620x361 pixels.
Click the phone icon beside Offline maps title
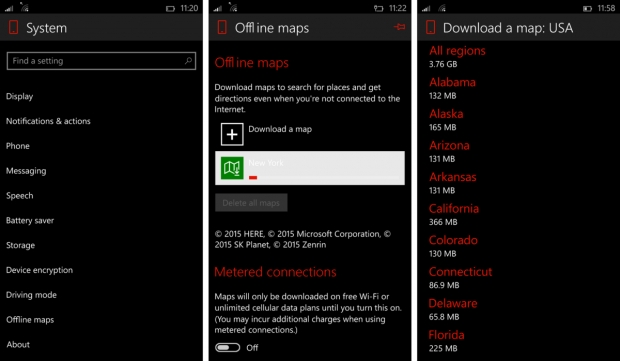tap(222, 27)
